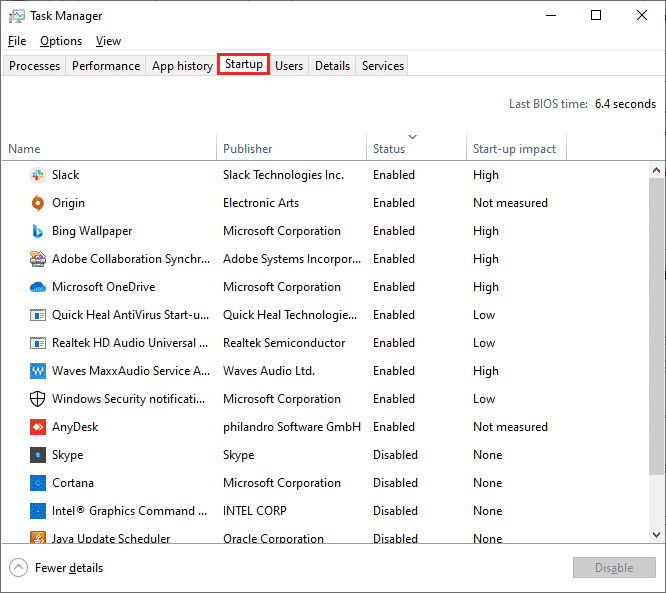Click High impact in Waves MaxxAudio row
The height and width of the screenshot is (593, 666).
pos(486,371)
